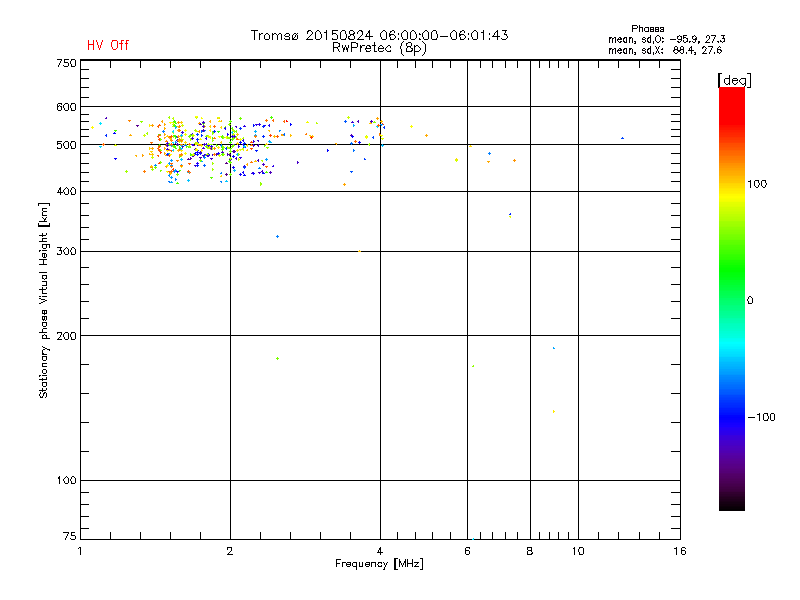Click the colorbar label '-100'
Image resolution: width=800 pixels, height=600 pixels.
[761, 417]
